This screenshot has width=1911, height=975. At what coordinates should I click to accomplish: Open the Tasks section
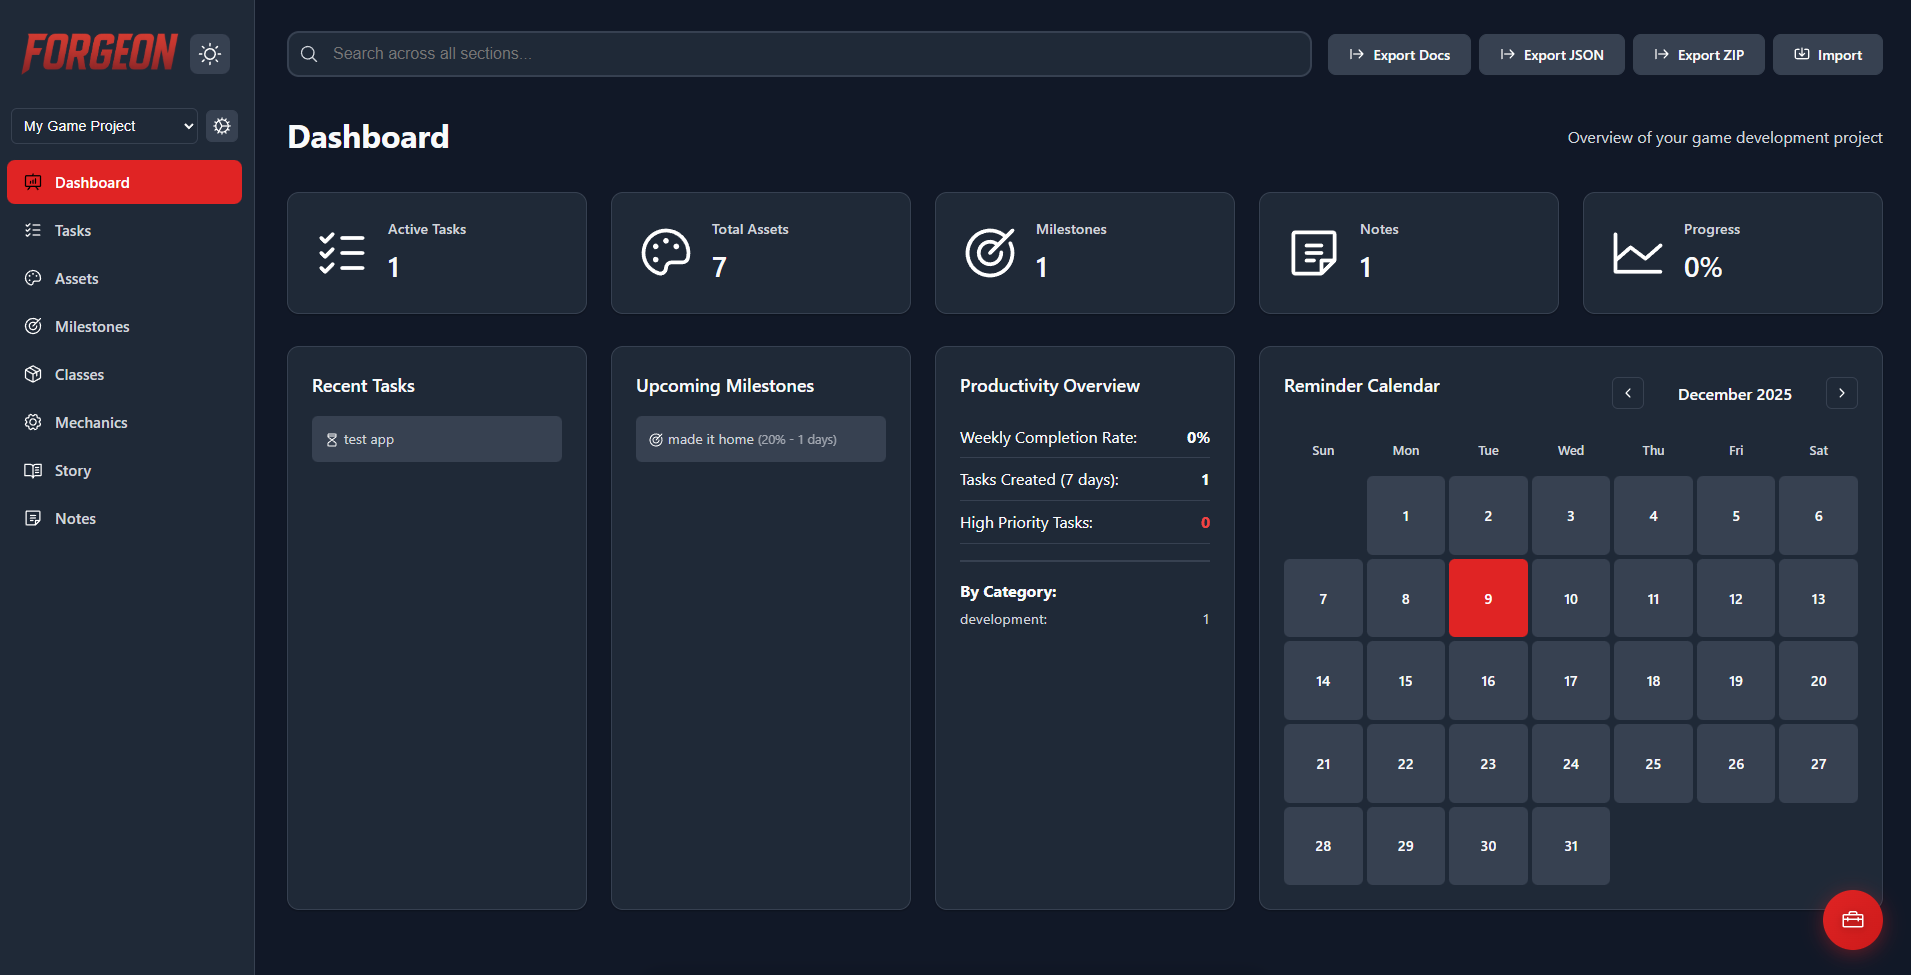pyautogui.click(x=124, y=230)
